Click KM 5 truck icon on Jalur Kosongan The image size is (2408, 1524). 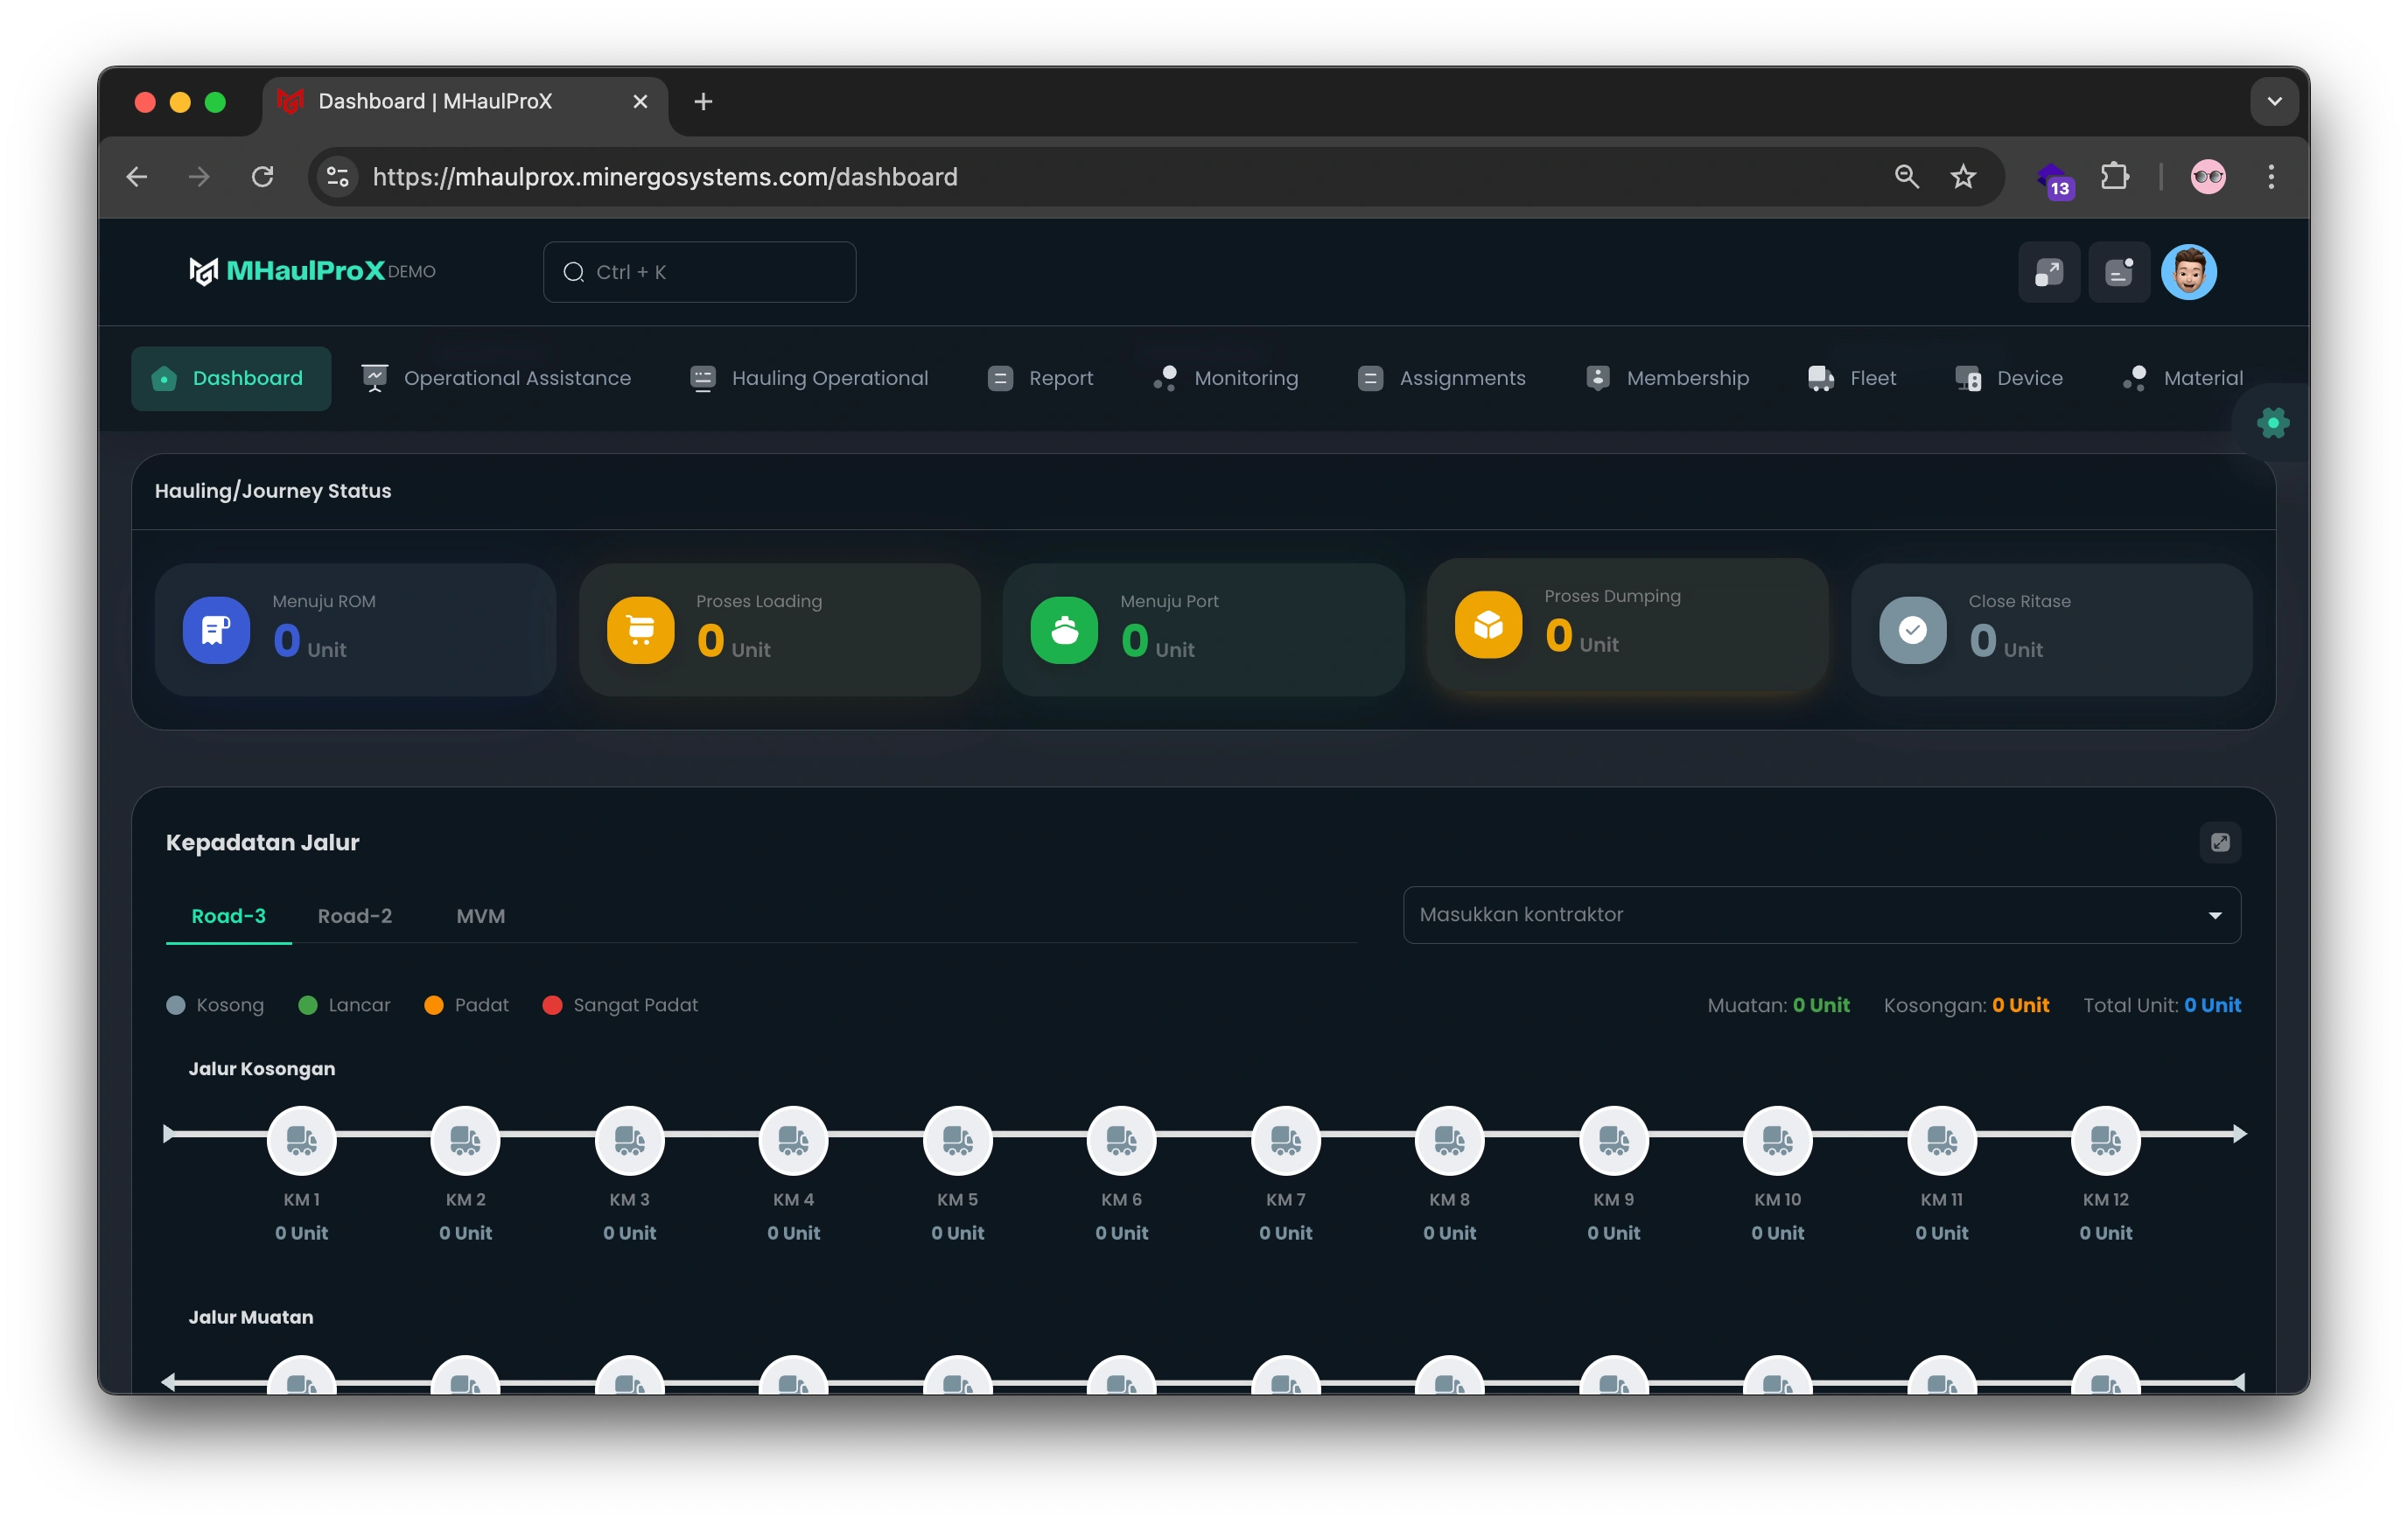957,1140
